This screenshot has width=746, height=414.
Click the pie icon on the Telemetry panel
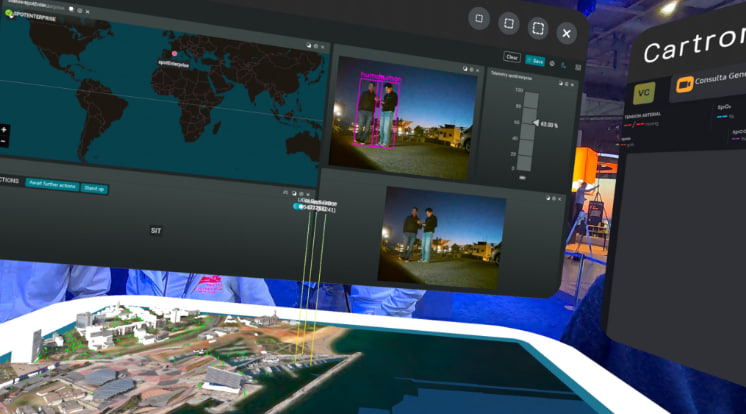tap(560, 83)
